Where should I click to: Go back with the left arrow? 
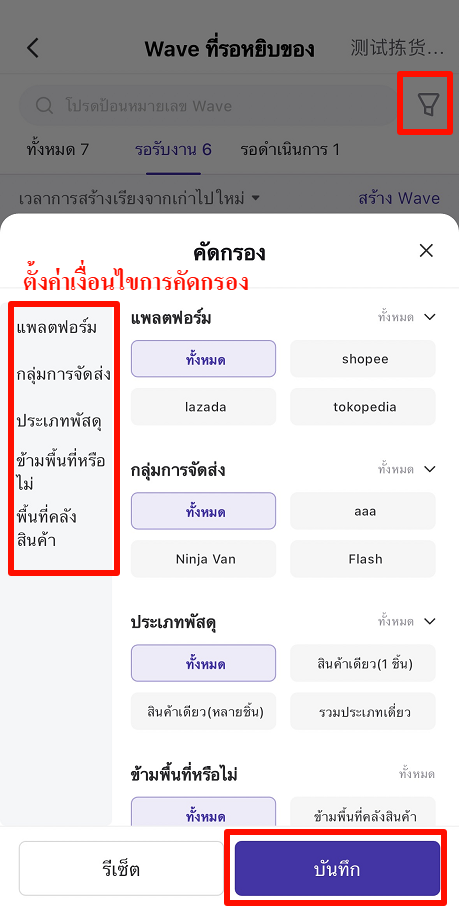(33, 48)
